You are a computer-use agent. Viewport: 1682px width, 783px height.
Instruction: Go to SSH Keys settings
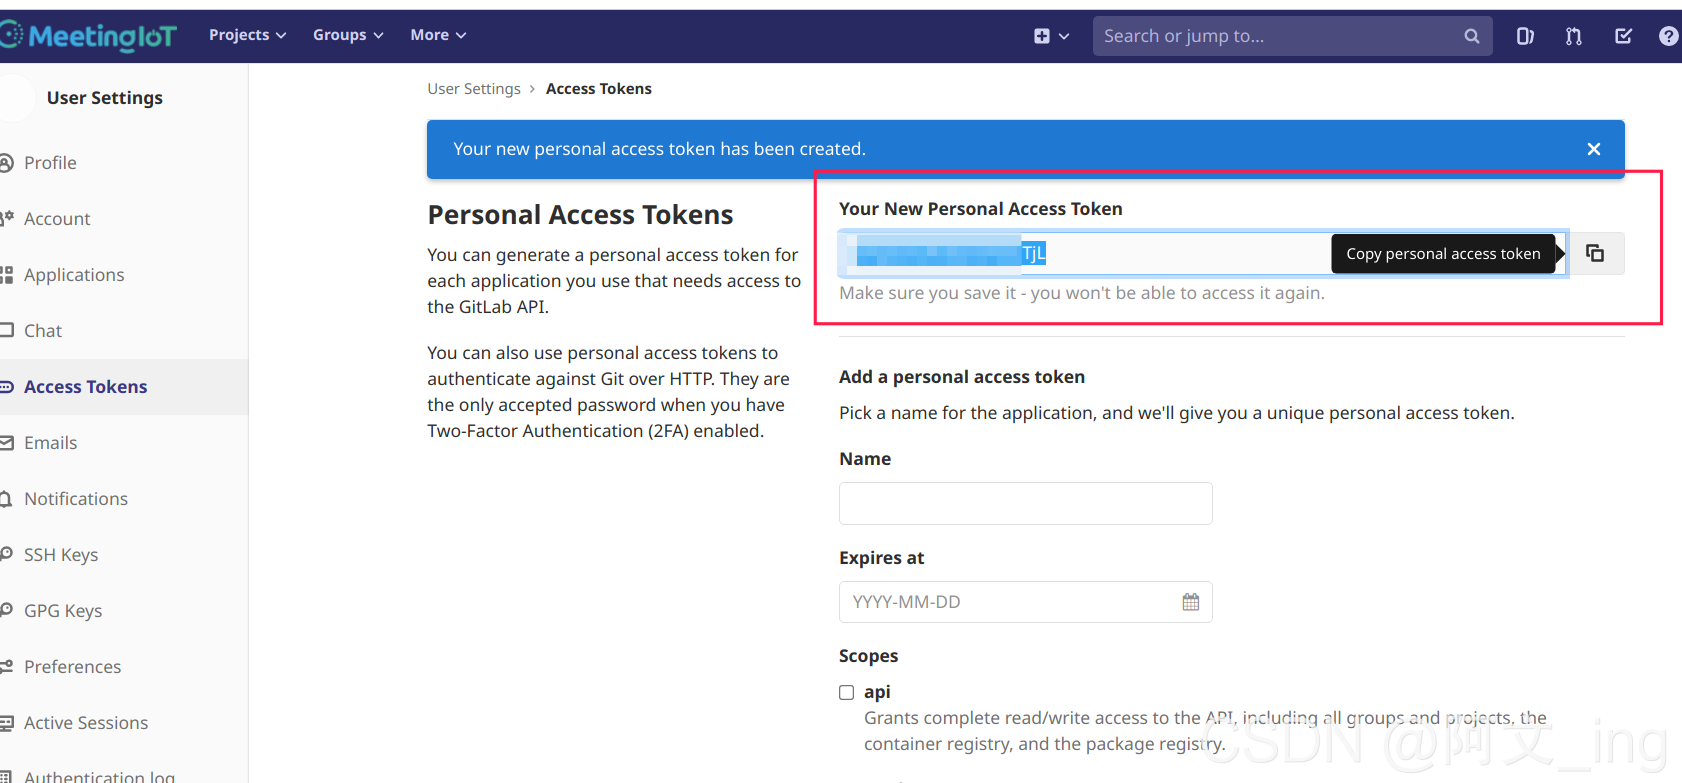point(61,555)
